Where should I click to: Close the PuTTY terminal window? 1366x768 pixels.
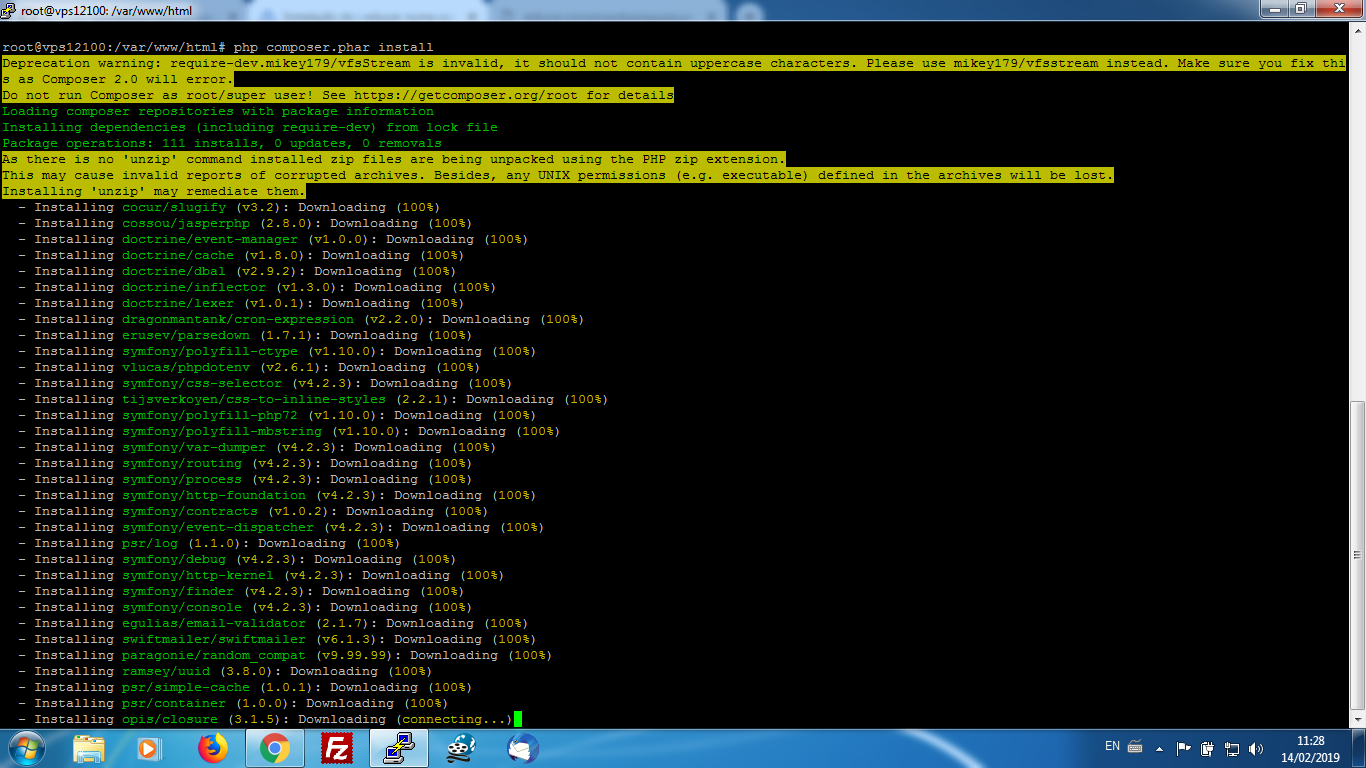(x=1338, y=9)
